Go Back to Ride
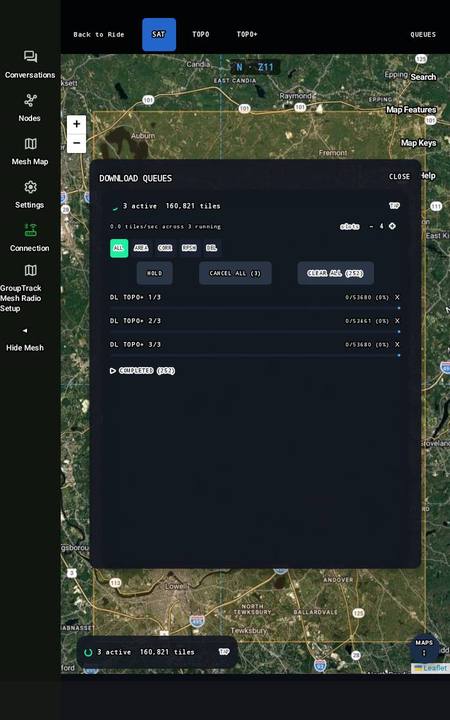This screenshot has height=720, width=450. [99, 34]
